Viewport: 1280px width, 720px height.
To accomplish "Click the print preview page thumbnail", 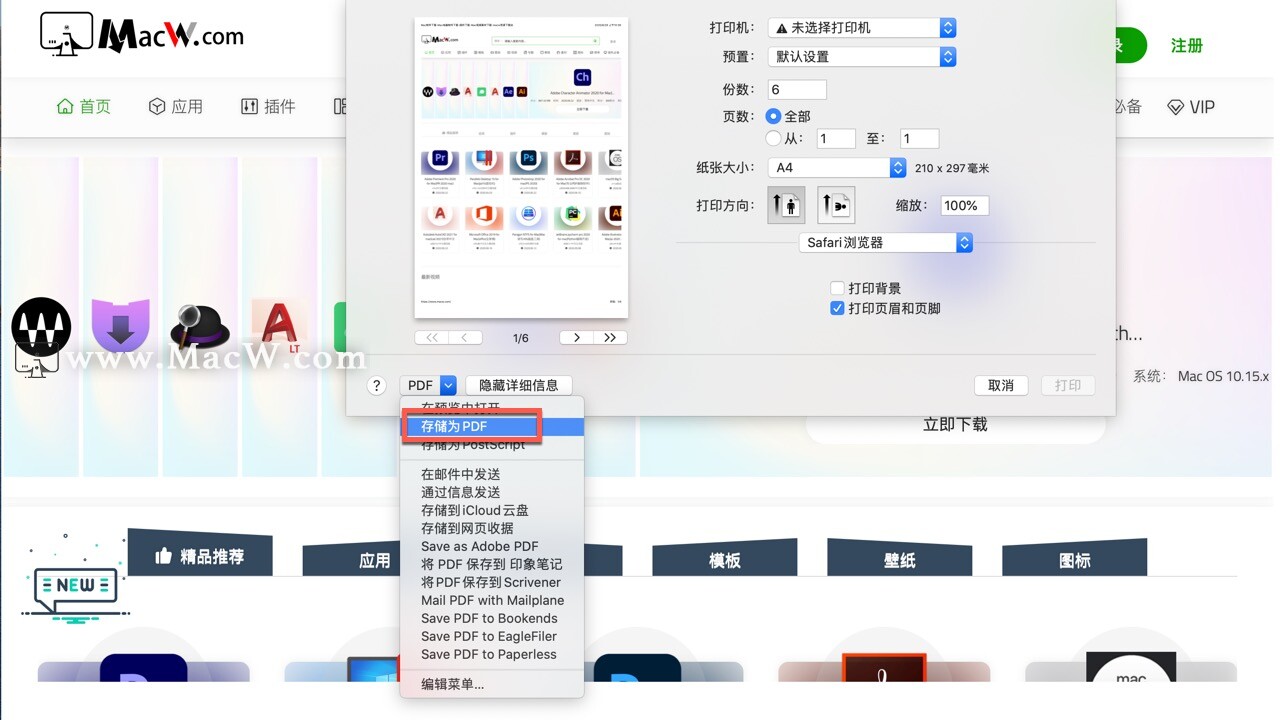I will (521, 167).
